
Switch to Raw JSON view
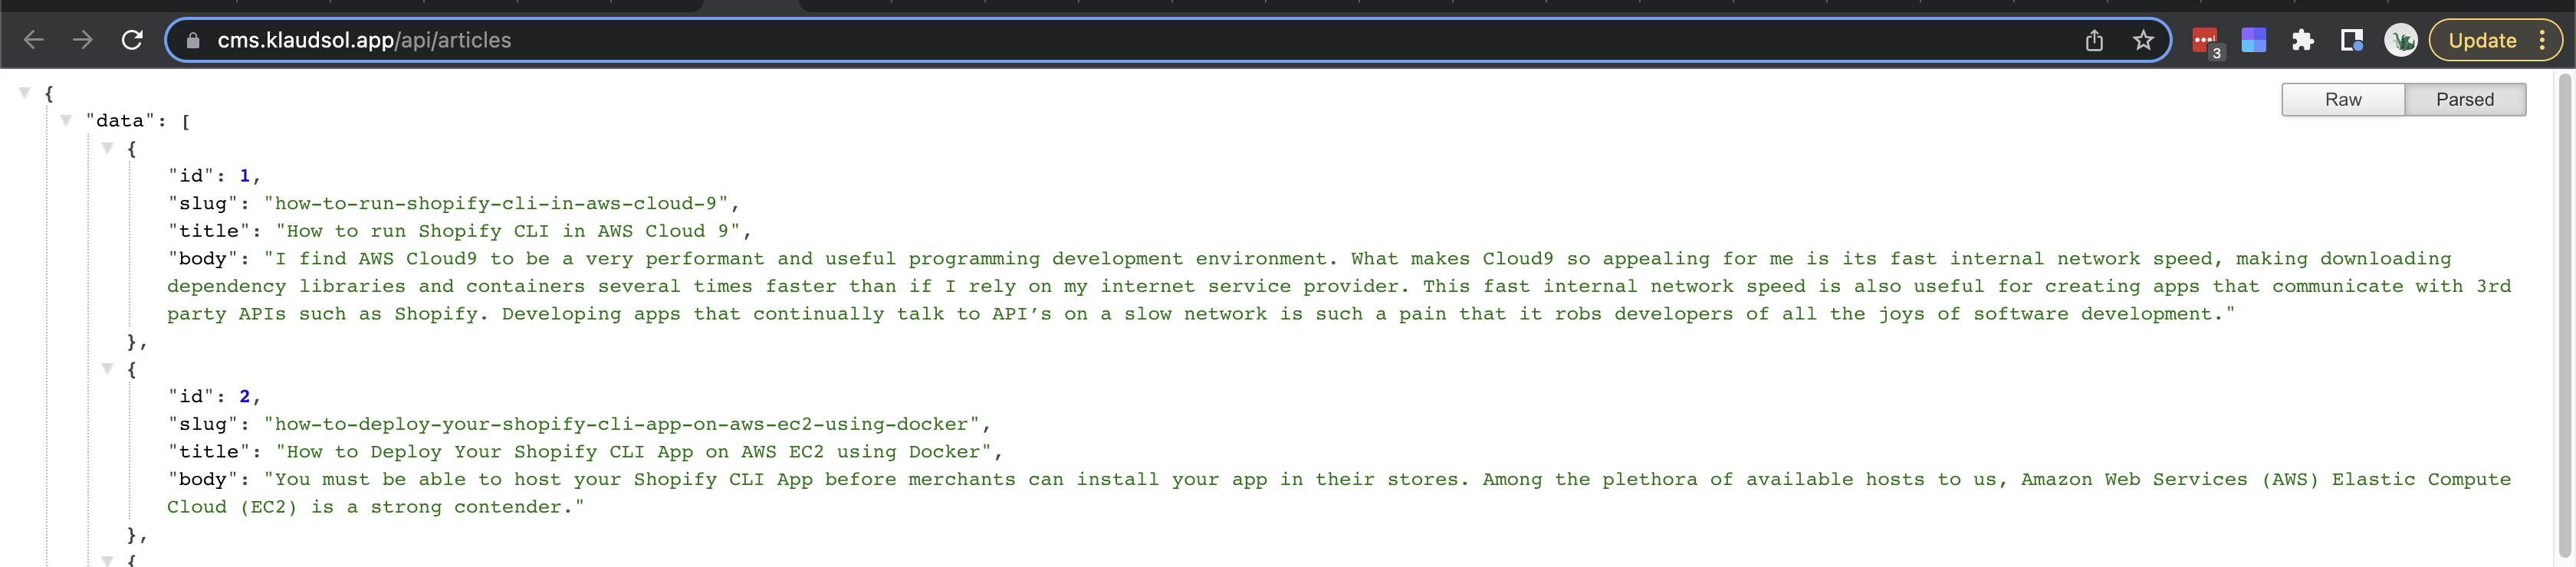(2343, 99)
